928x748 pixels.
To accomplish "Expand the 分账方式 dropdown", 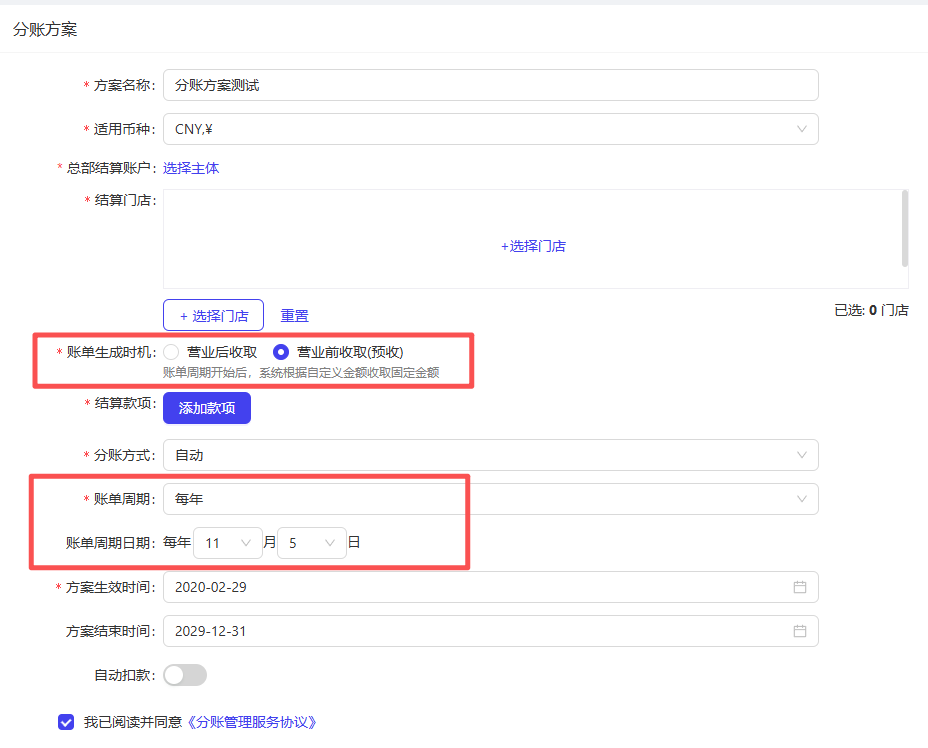I will tap(490, 455).
